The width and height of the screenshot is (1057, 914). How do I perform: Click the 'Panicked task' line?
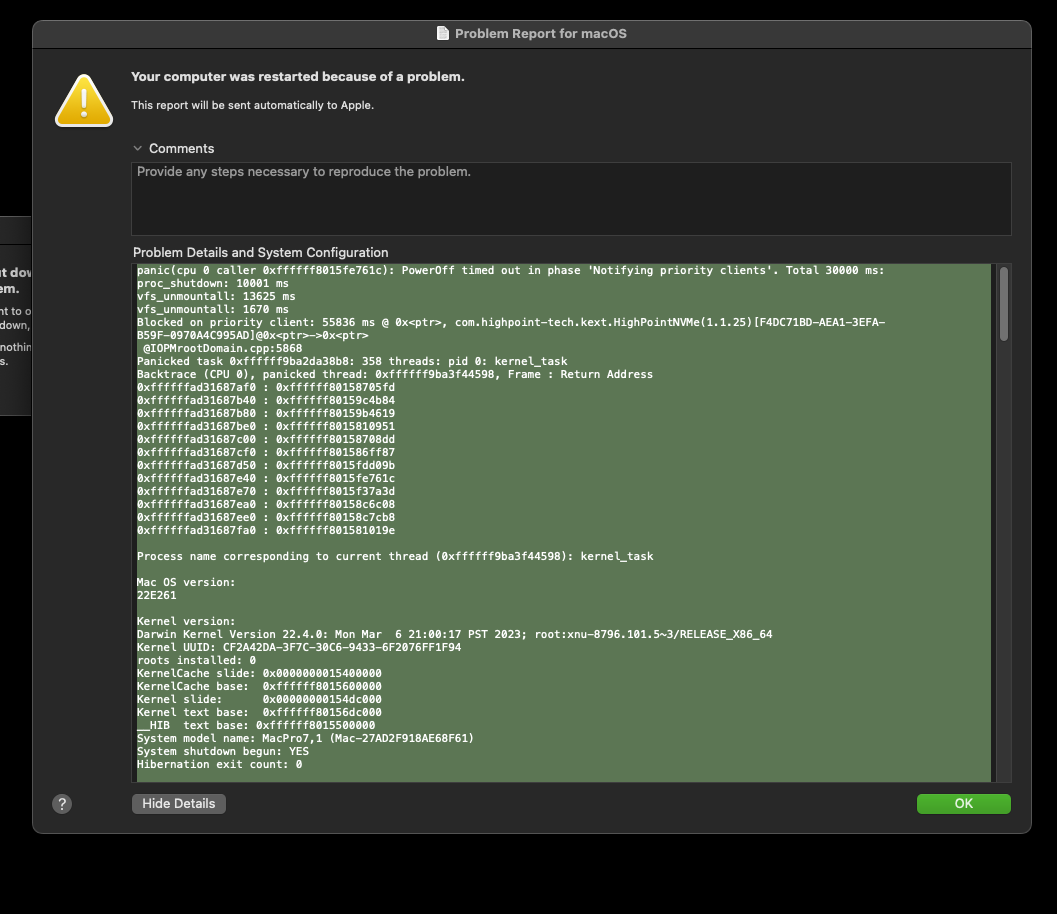point(353,361)
